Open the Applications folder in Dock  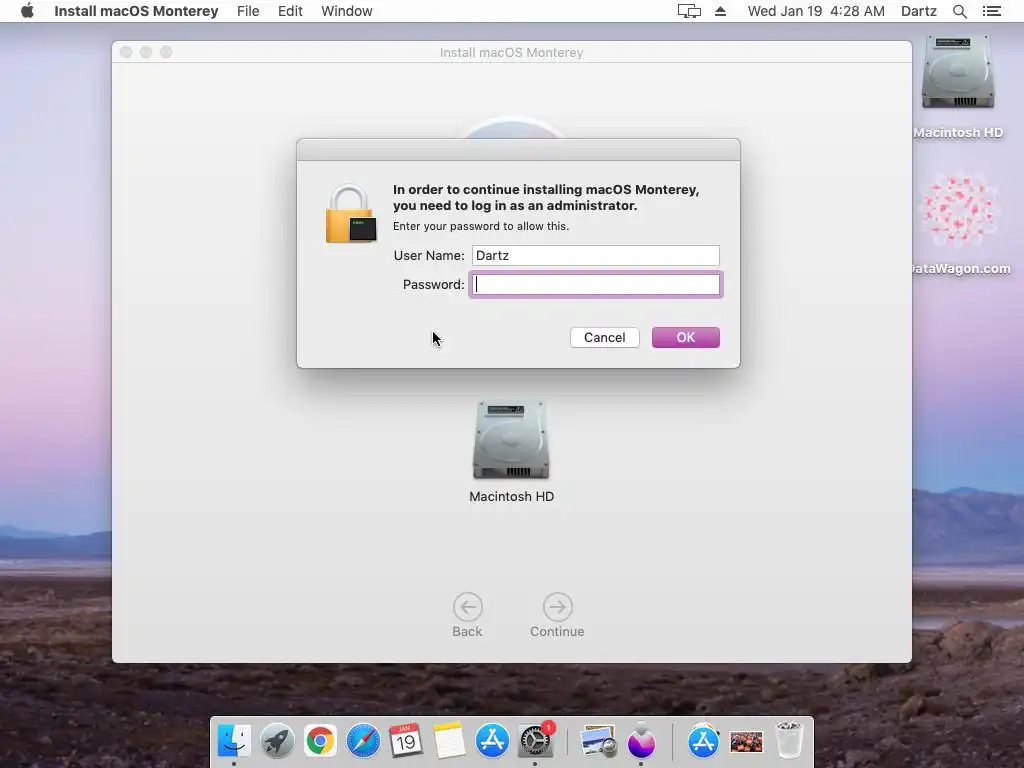[703, 741]
